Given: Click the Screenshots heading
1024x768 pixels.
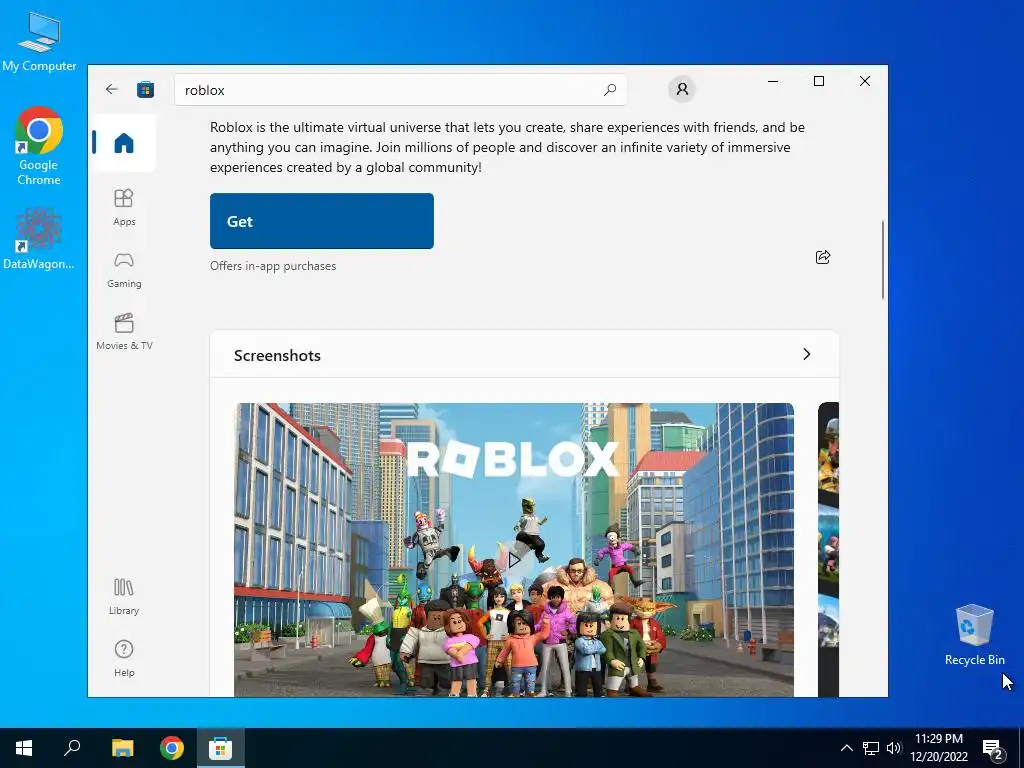Looking at the screenshot, I should pyautogui.click(x=277, y=355).
